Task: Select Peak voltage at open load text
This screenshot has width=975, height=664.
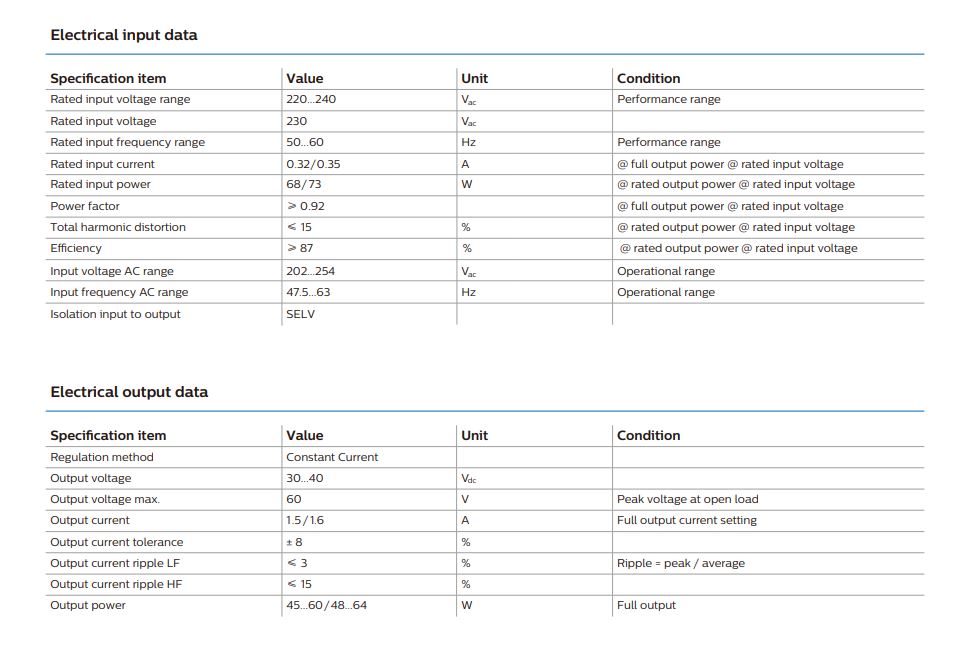Action: point(688,499)
